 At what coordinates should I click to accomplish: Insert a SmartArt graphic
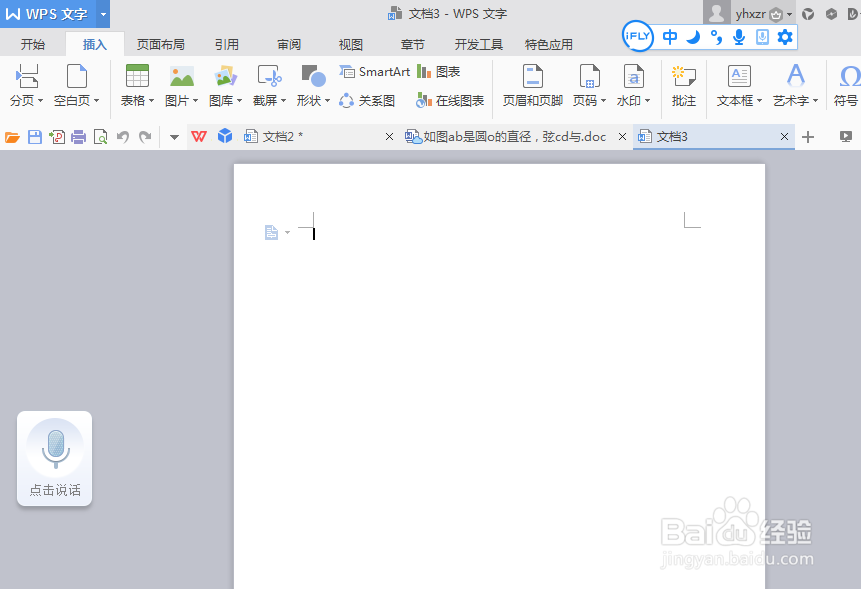pyautogui.click(x=375, y=71)
